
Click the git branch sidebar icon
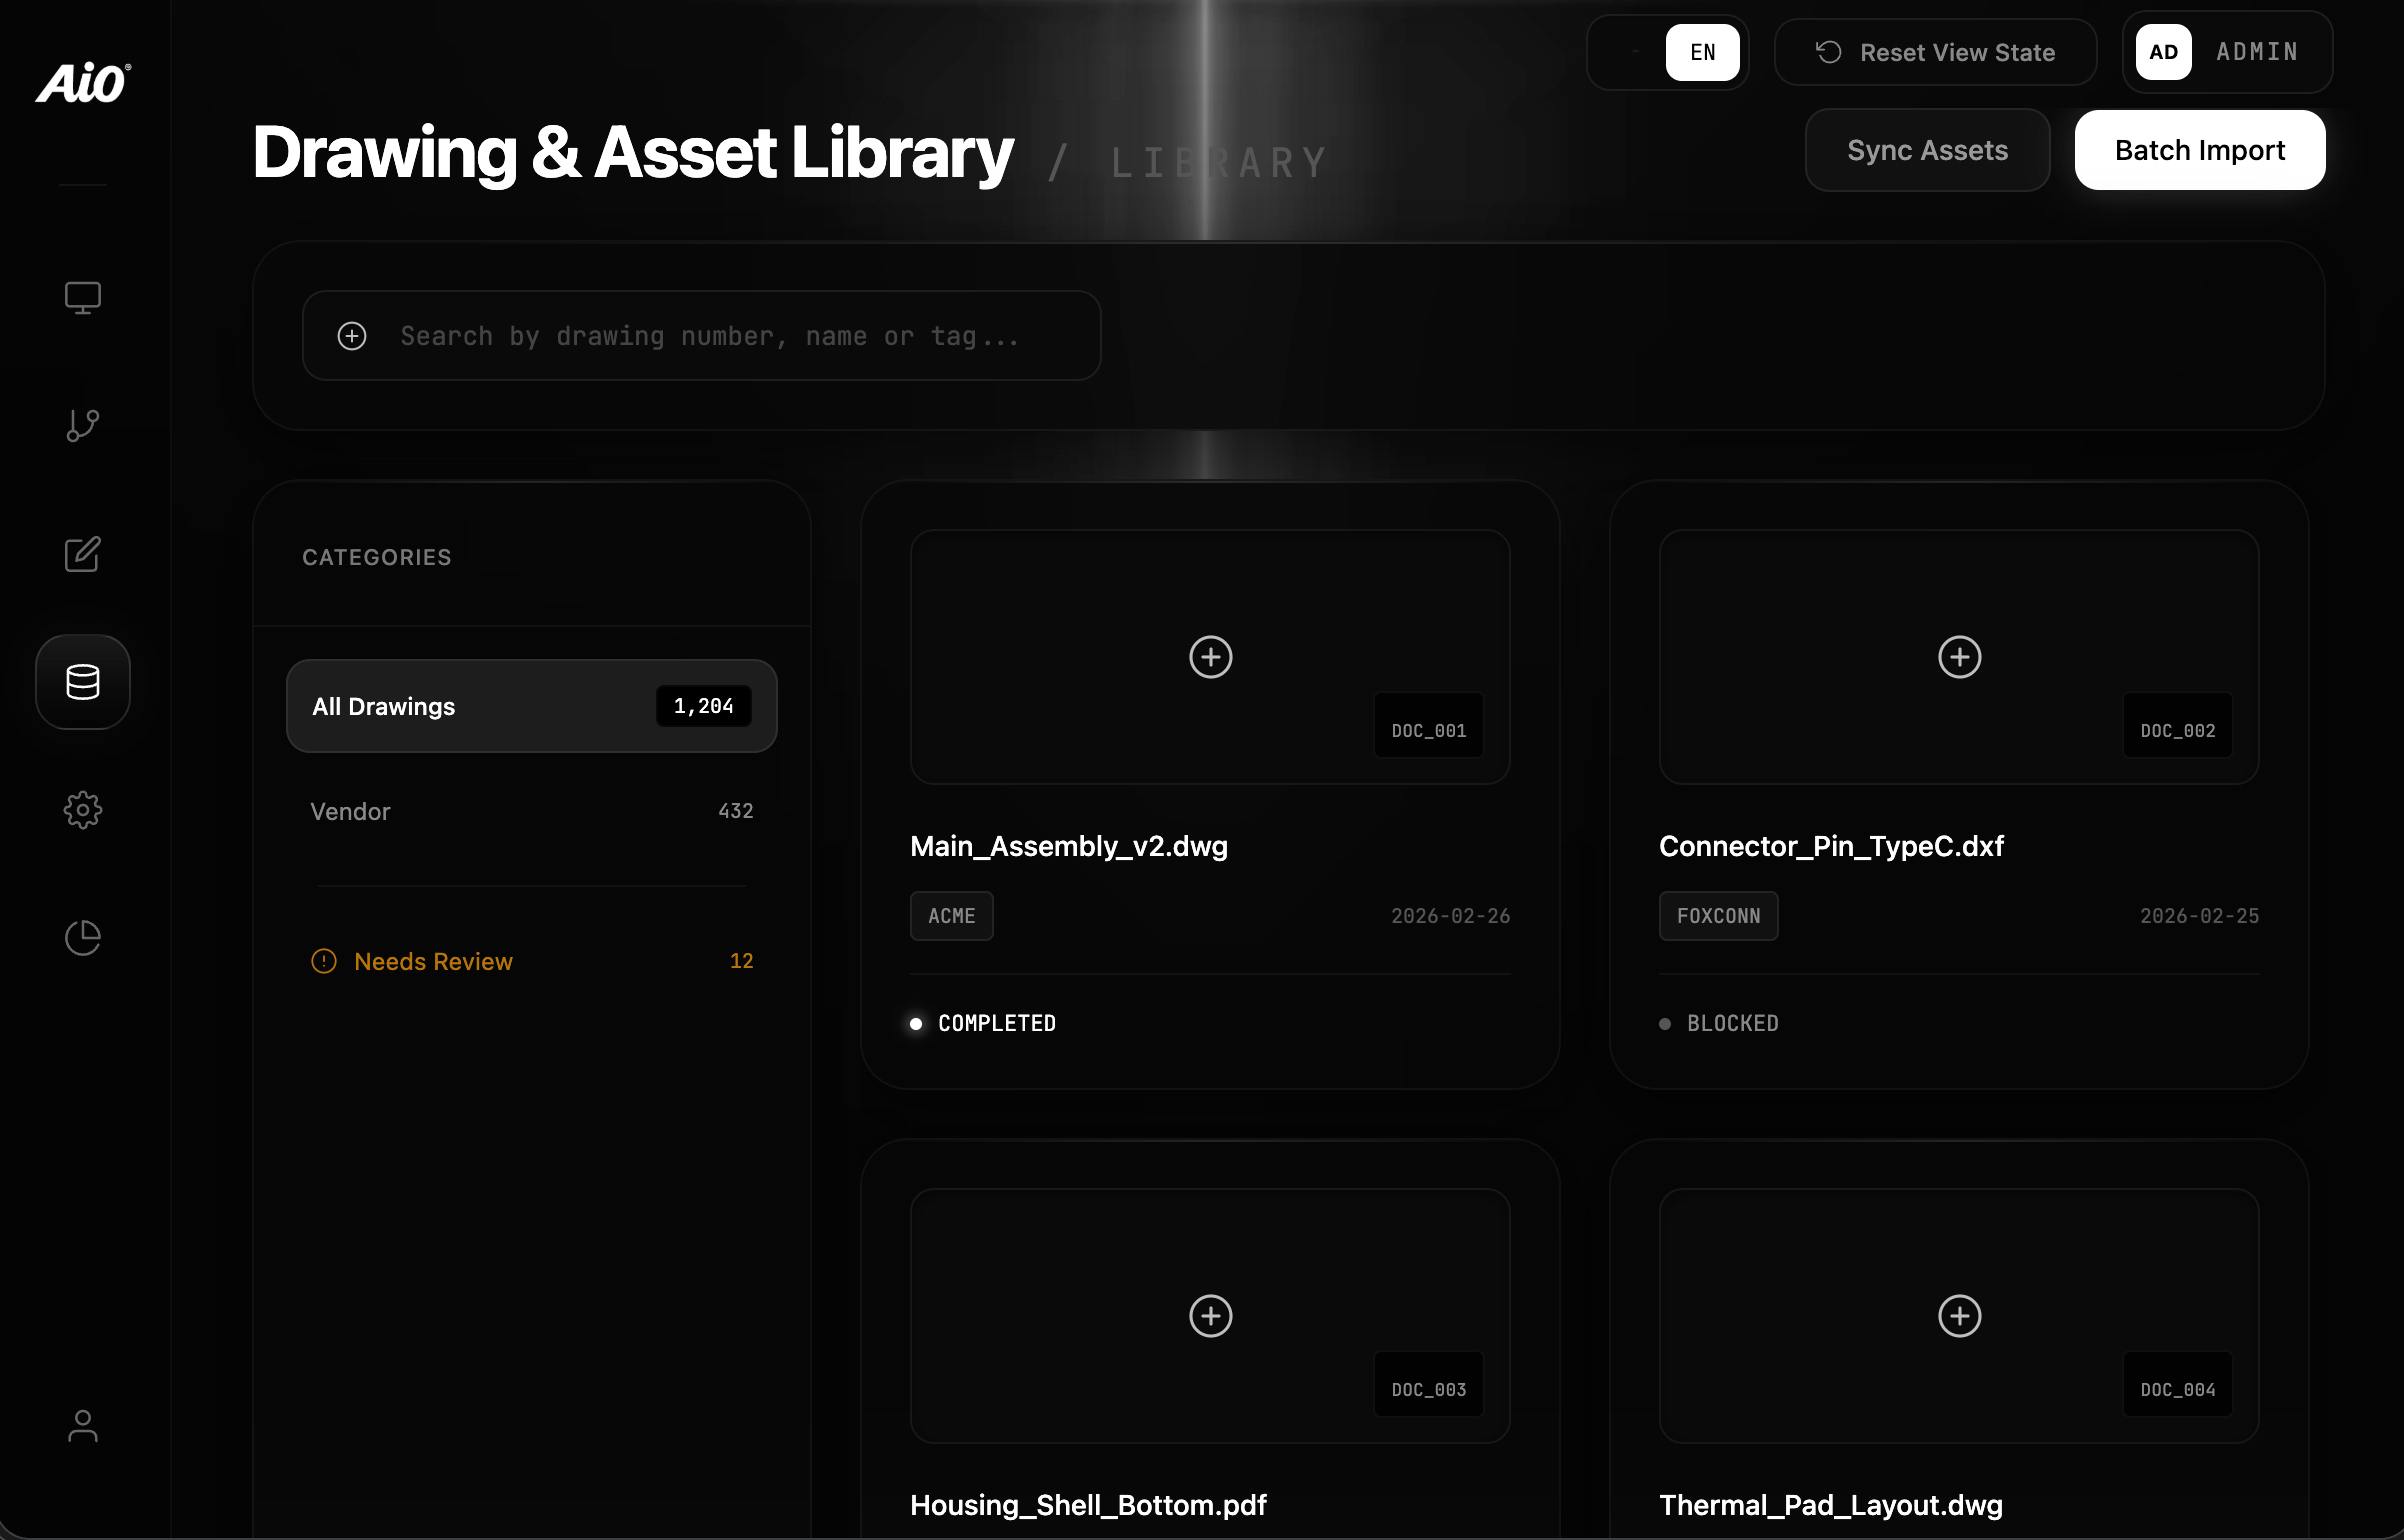(x=82, y=425)
